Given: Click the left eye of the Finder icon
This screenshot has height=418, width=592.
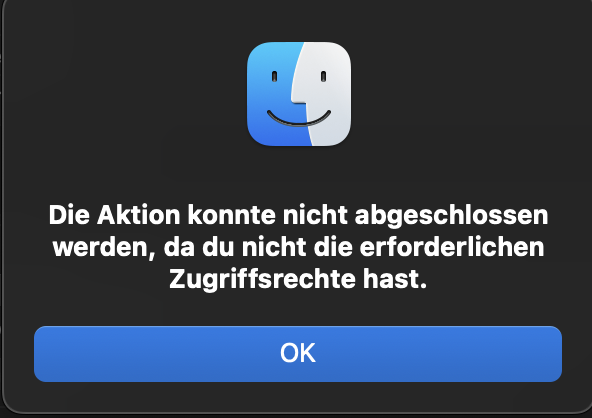Looking at the screenshot, I should [x=274, y=76].
